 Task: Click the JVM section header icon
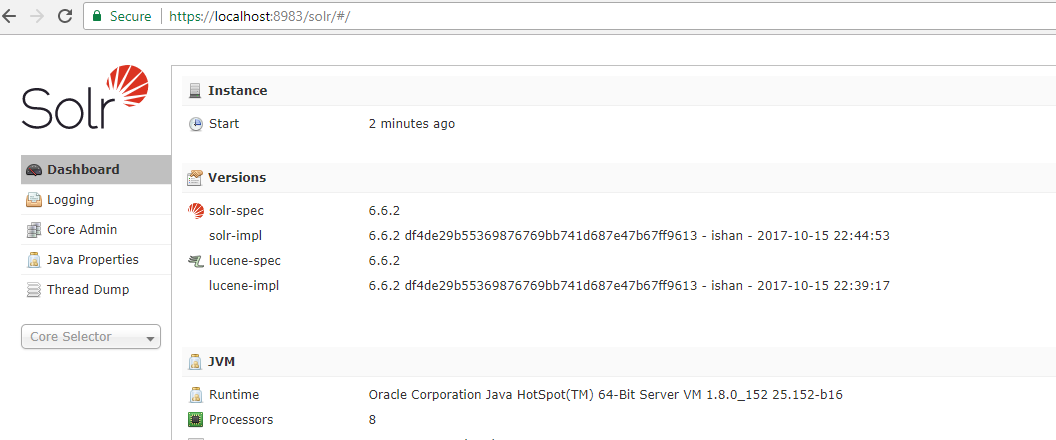[195, 362]
